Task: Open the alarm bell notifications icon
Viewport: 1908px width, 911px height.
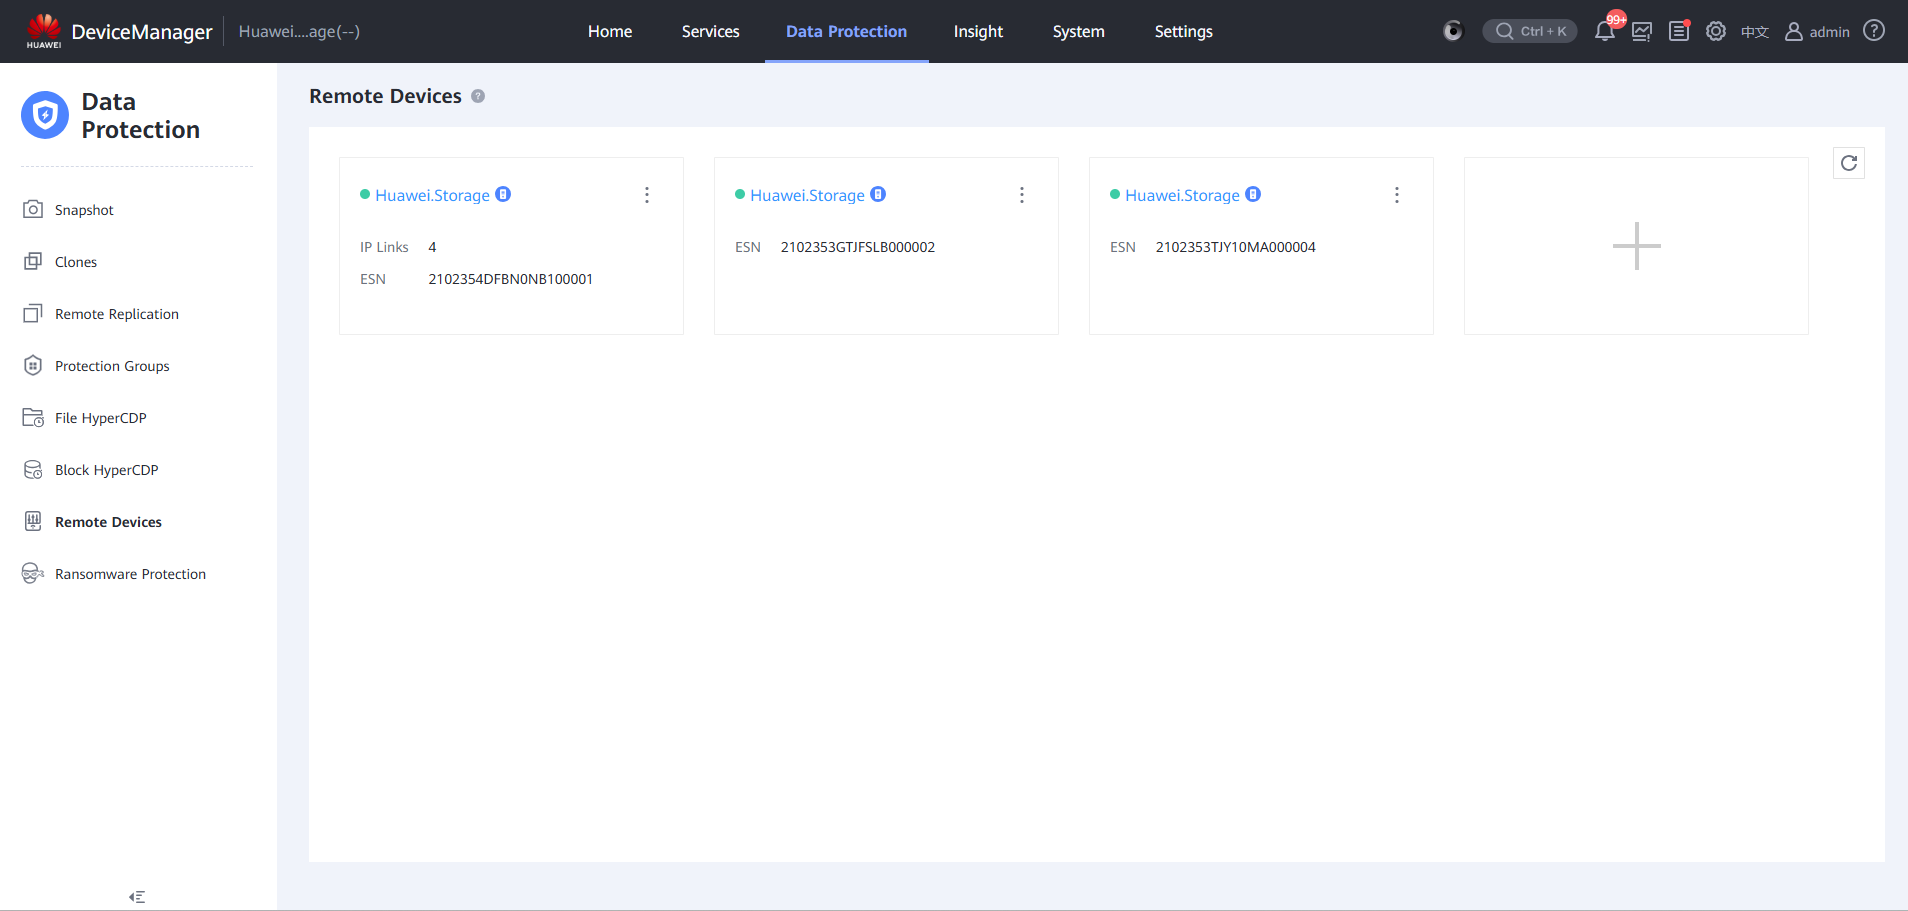Action: click(1604, 31)
